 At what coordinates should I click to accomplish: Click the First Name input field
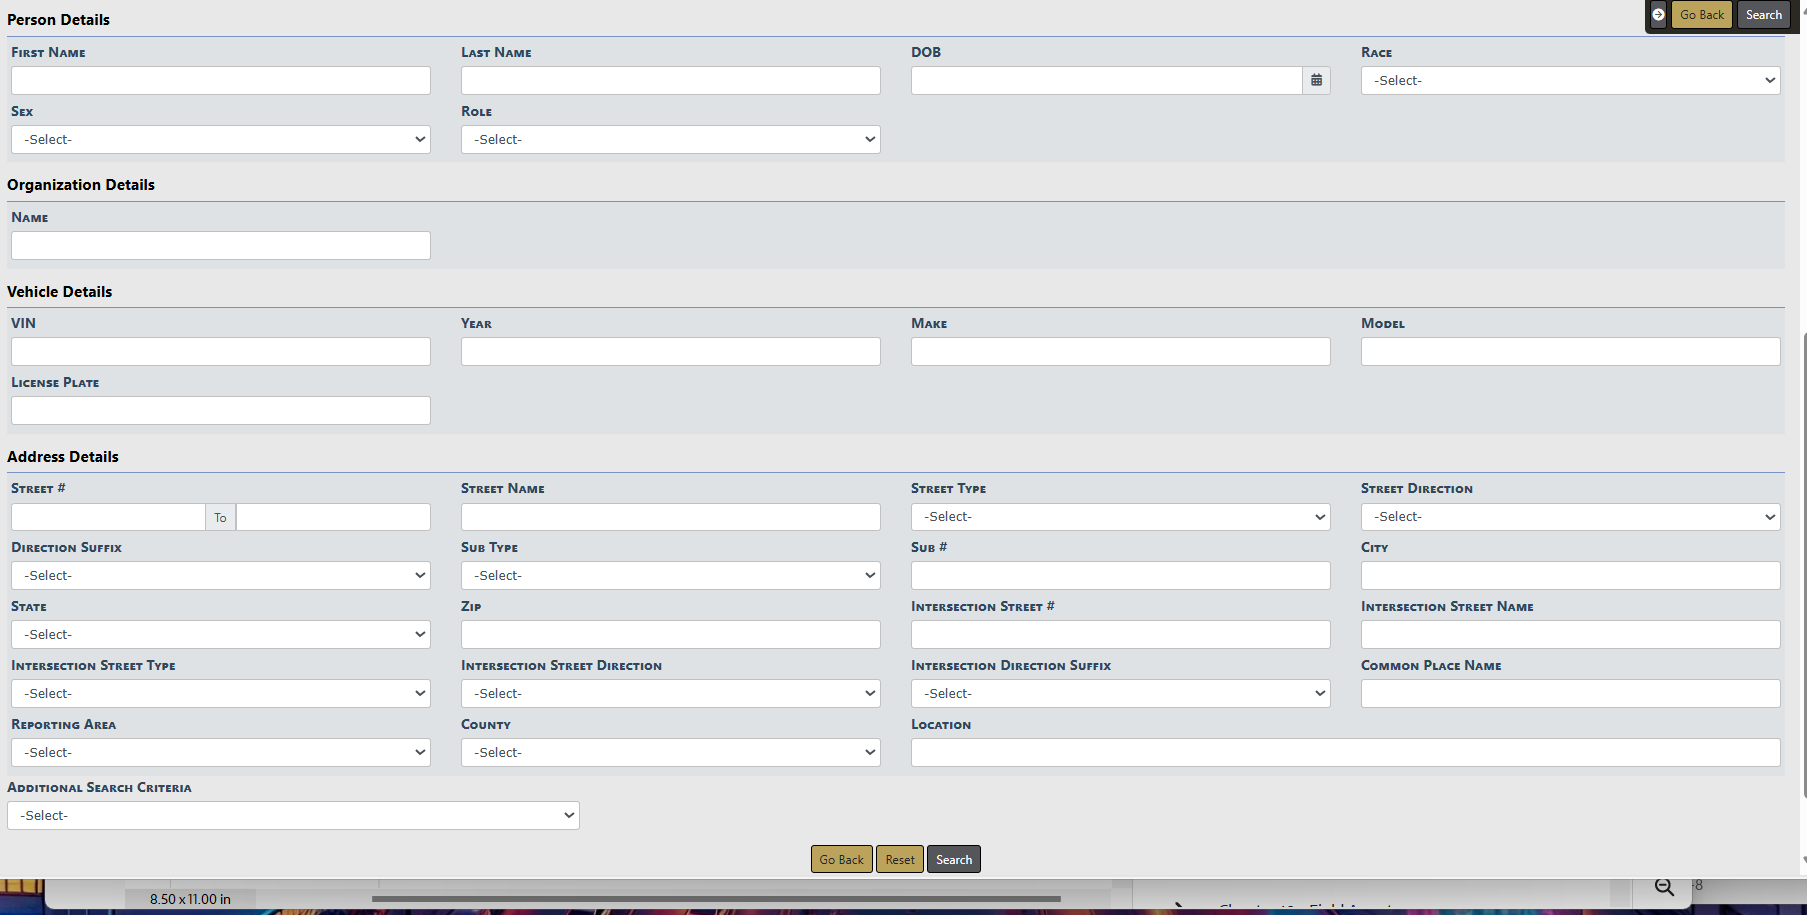tap(220, 81)
